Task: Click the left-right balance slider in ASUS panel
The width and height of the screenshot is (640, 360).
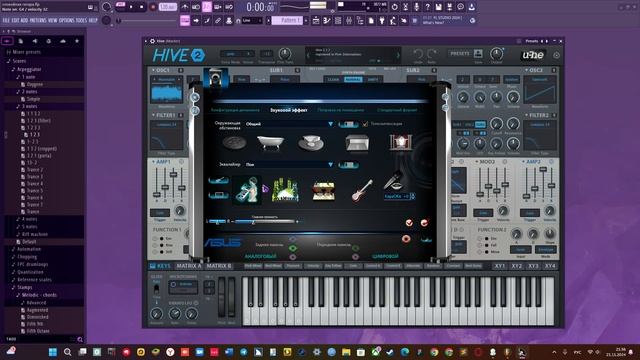Action: pos(218,222)
